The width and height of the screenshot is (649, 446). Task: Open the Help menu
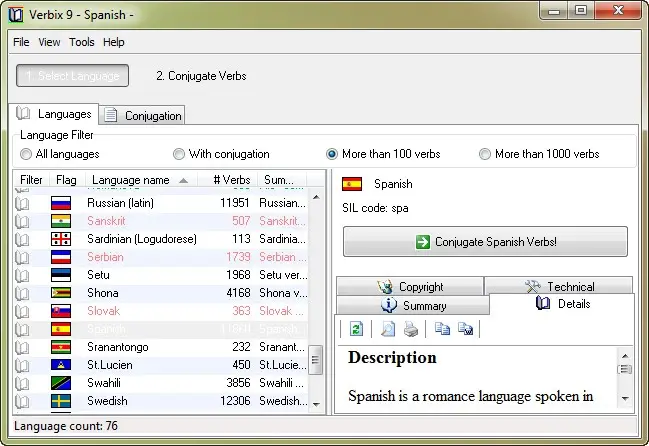114,42
